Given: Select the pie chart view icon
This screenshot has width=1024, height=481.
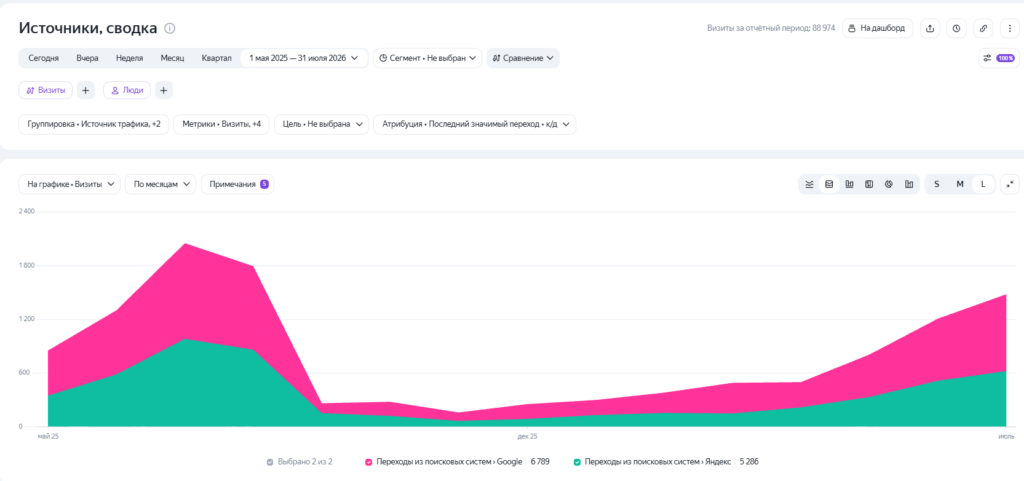Looking at the screenshot, I should [x=889, y=184].
